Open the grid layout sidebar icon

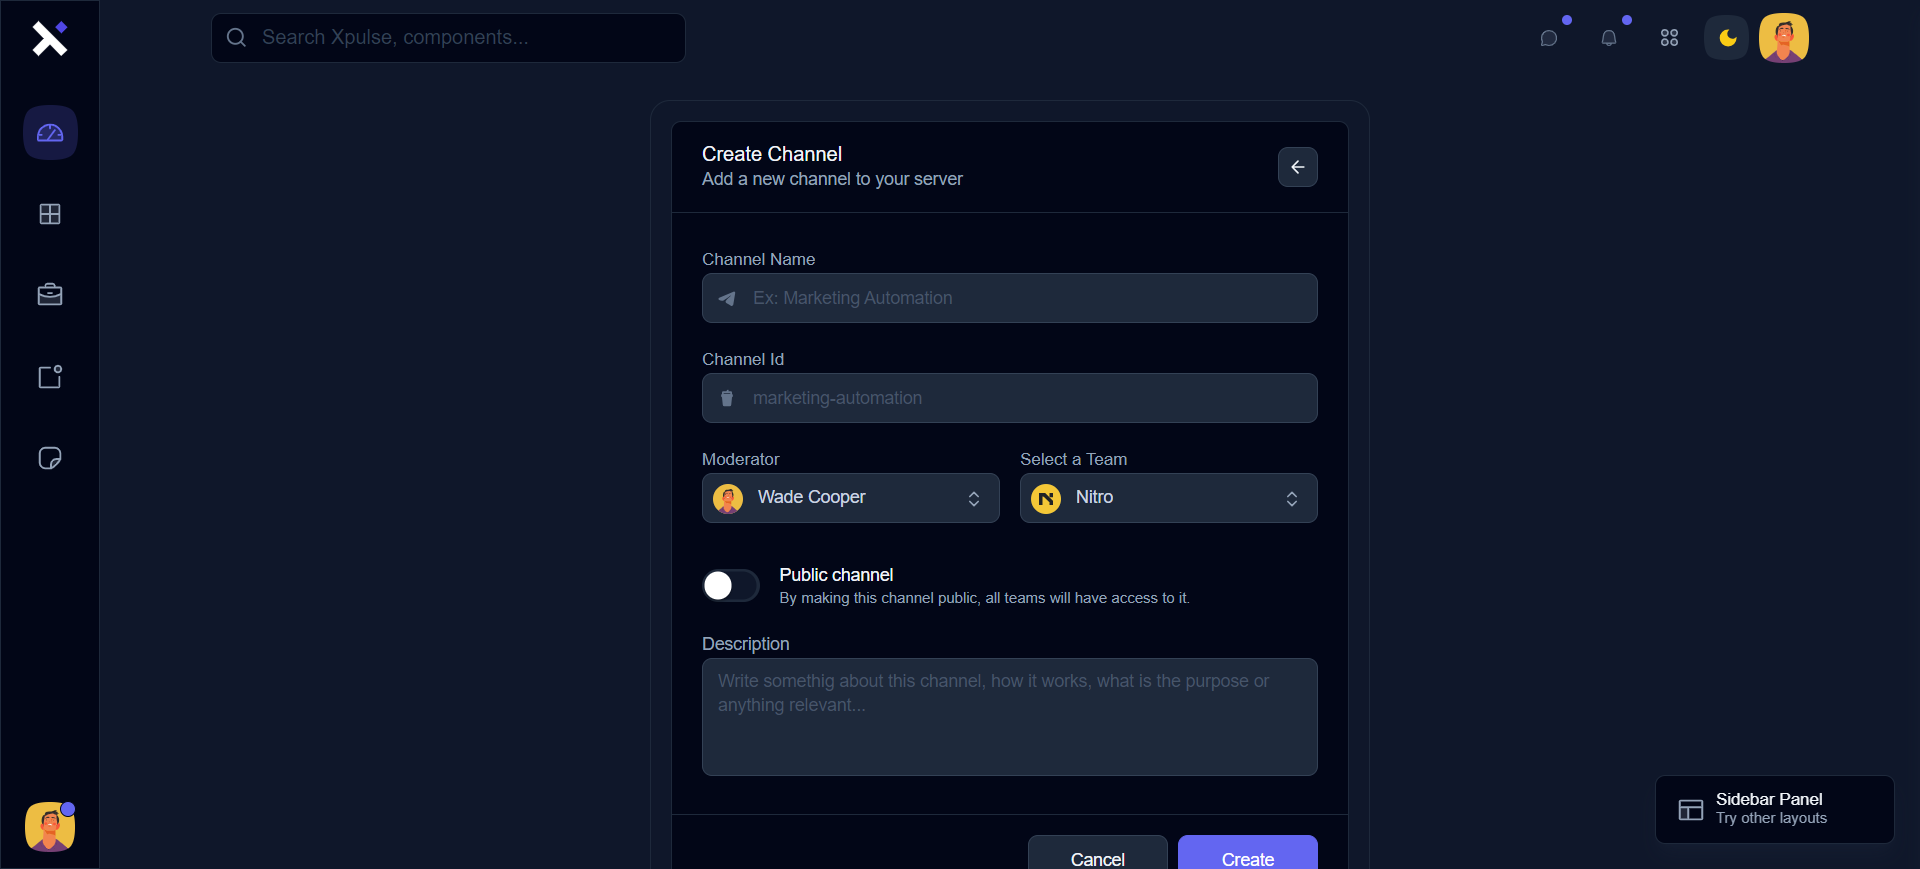tap(50, 214)
